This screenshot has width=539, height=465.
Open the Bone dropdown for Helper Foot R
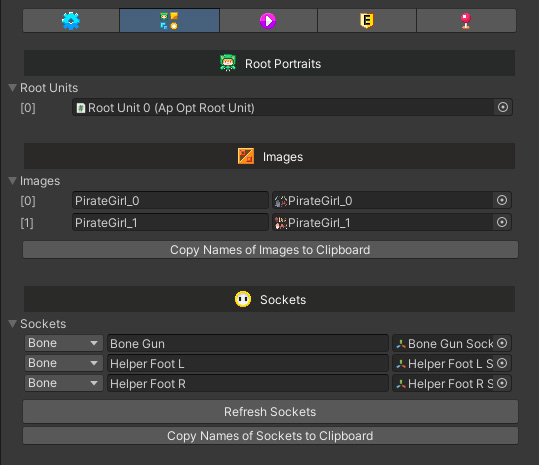coord(64,383)
